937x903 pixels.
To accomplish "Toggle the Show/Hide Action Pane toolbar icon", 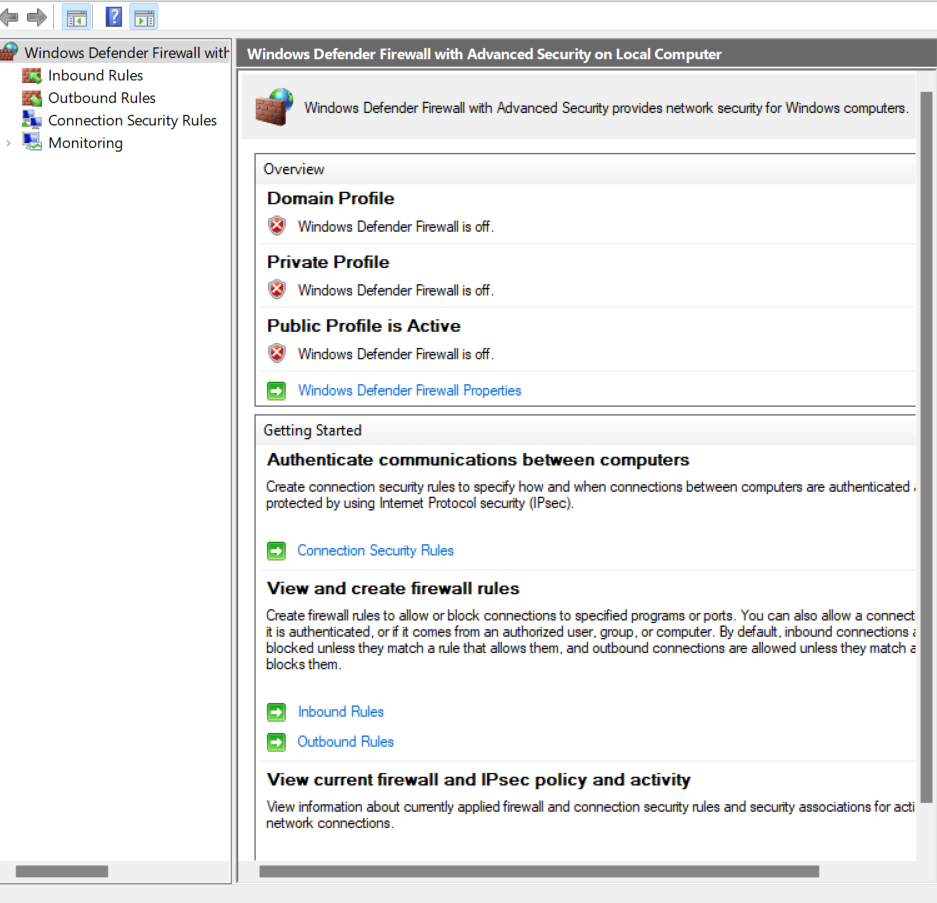I will click(144, 18).
